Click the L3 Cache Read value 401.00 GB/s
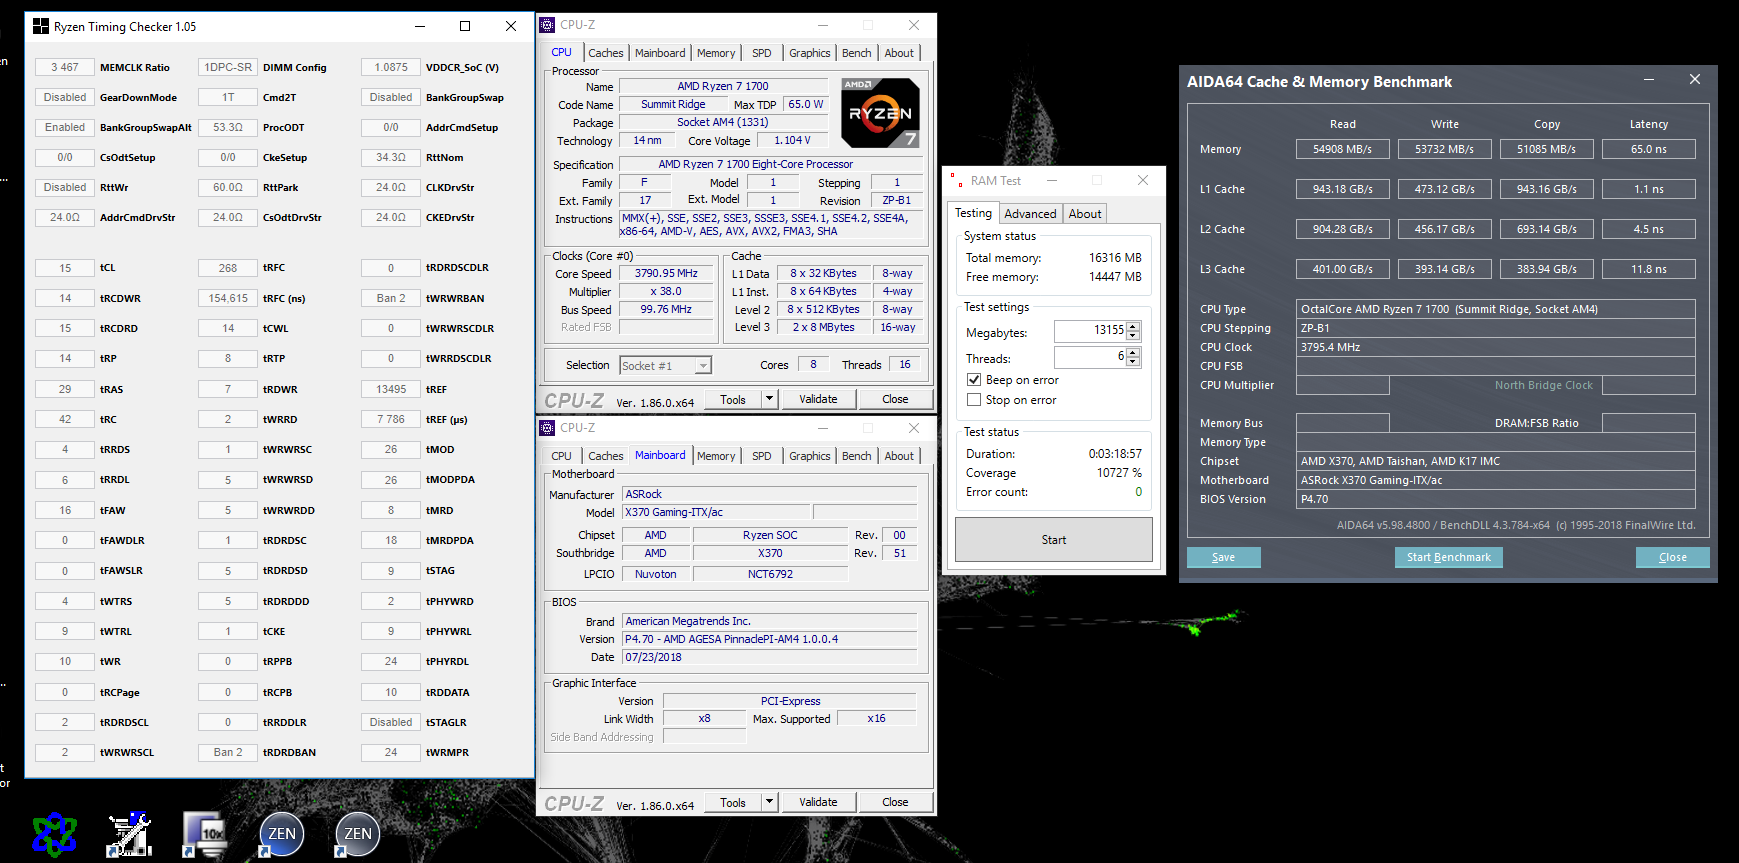This screenshot has width=1739, height=863. click(1342, 269)
